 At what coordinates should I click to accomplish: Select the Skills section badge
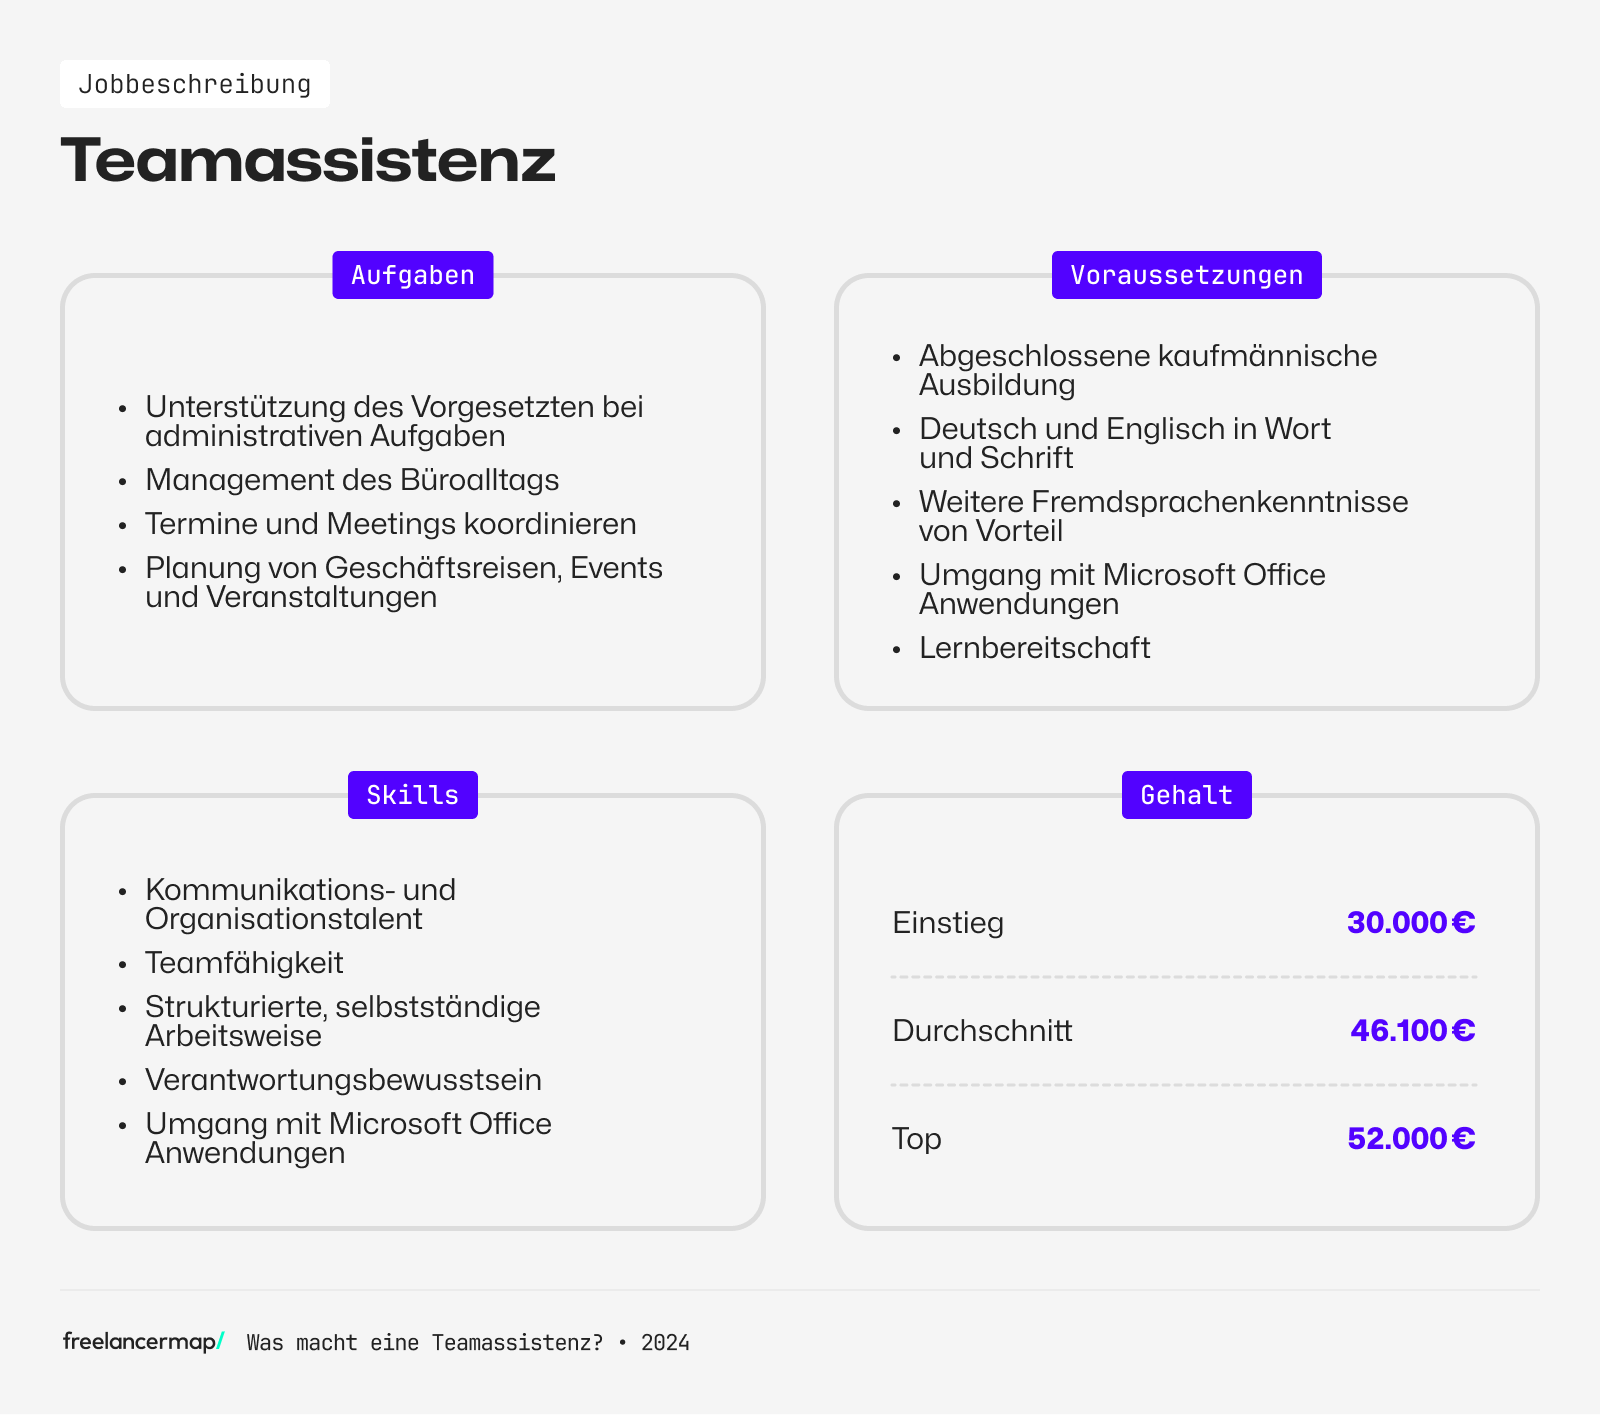[x=413, y=795]
